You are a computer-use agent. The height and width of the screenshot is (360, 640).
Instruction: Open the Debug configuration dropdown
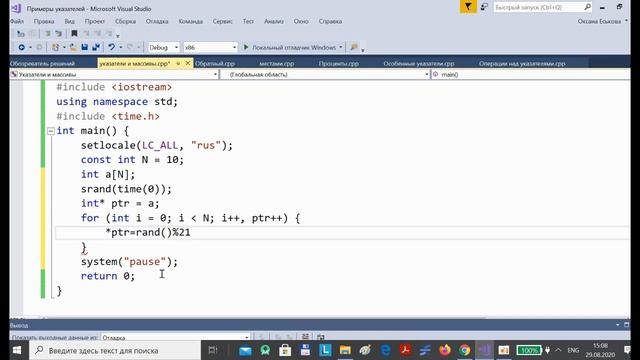163,47
